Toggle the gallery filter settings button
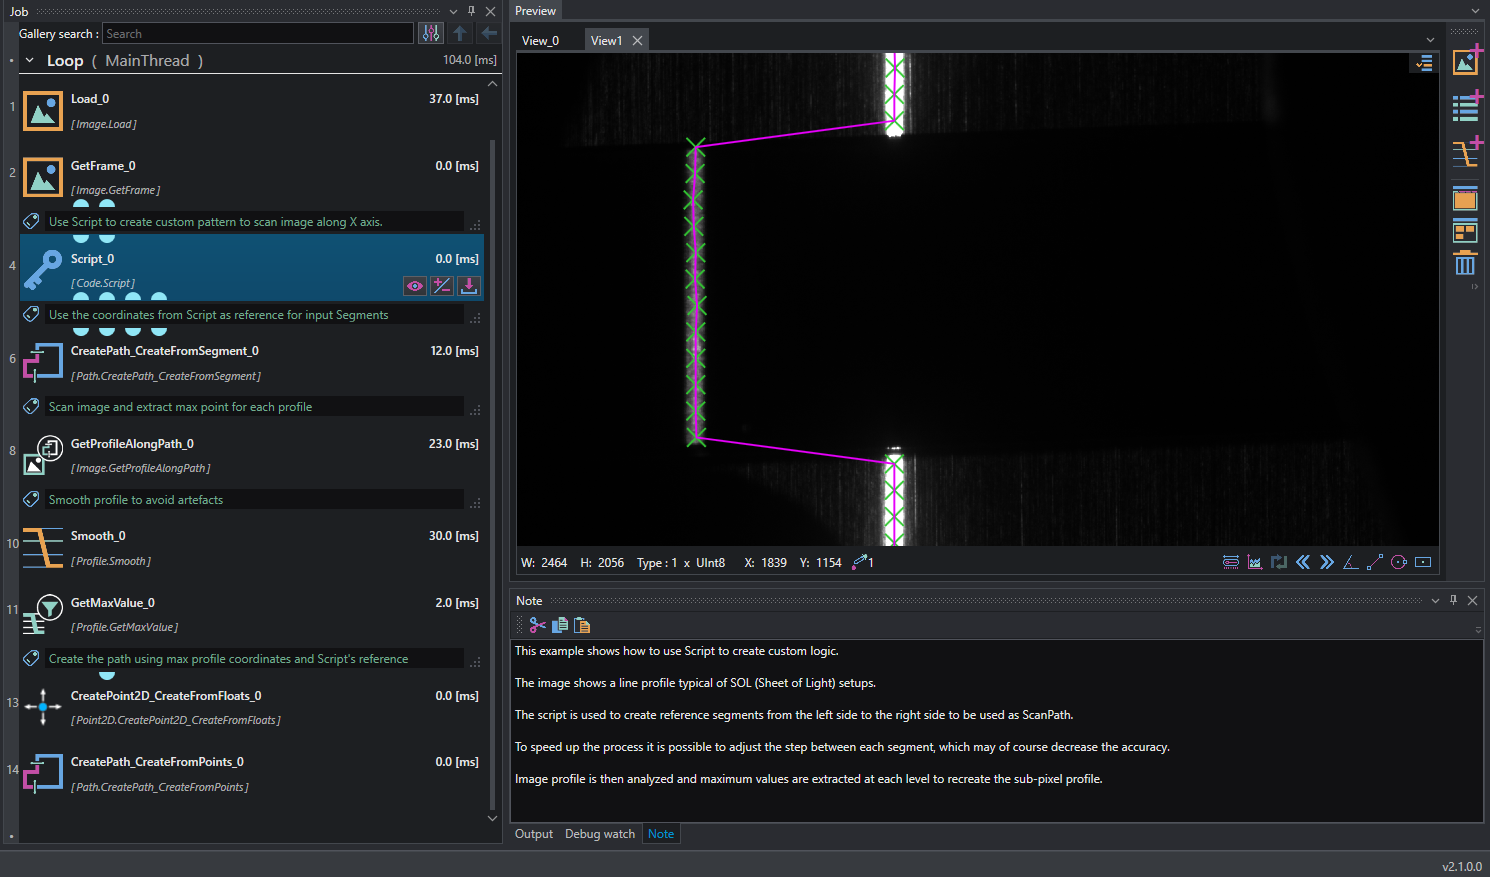 [x=431, y=33]
